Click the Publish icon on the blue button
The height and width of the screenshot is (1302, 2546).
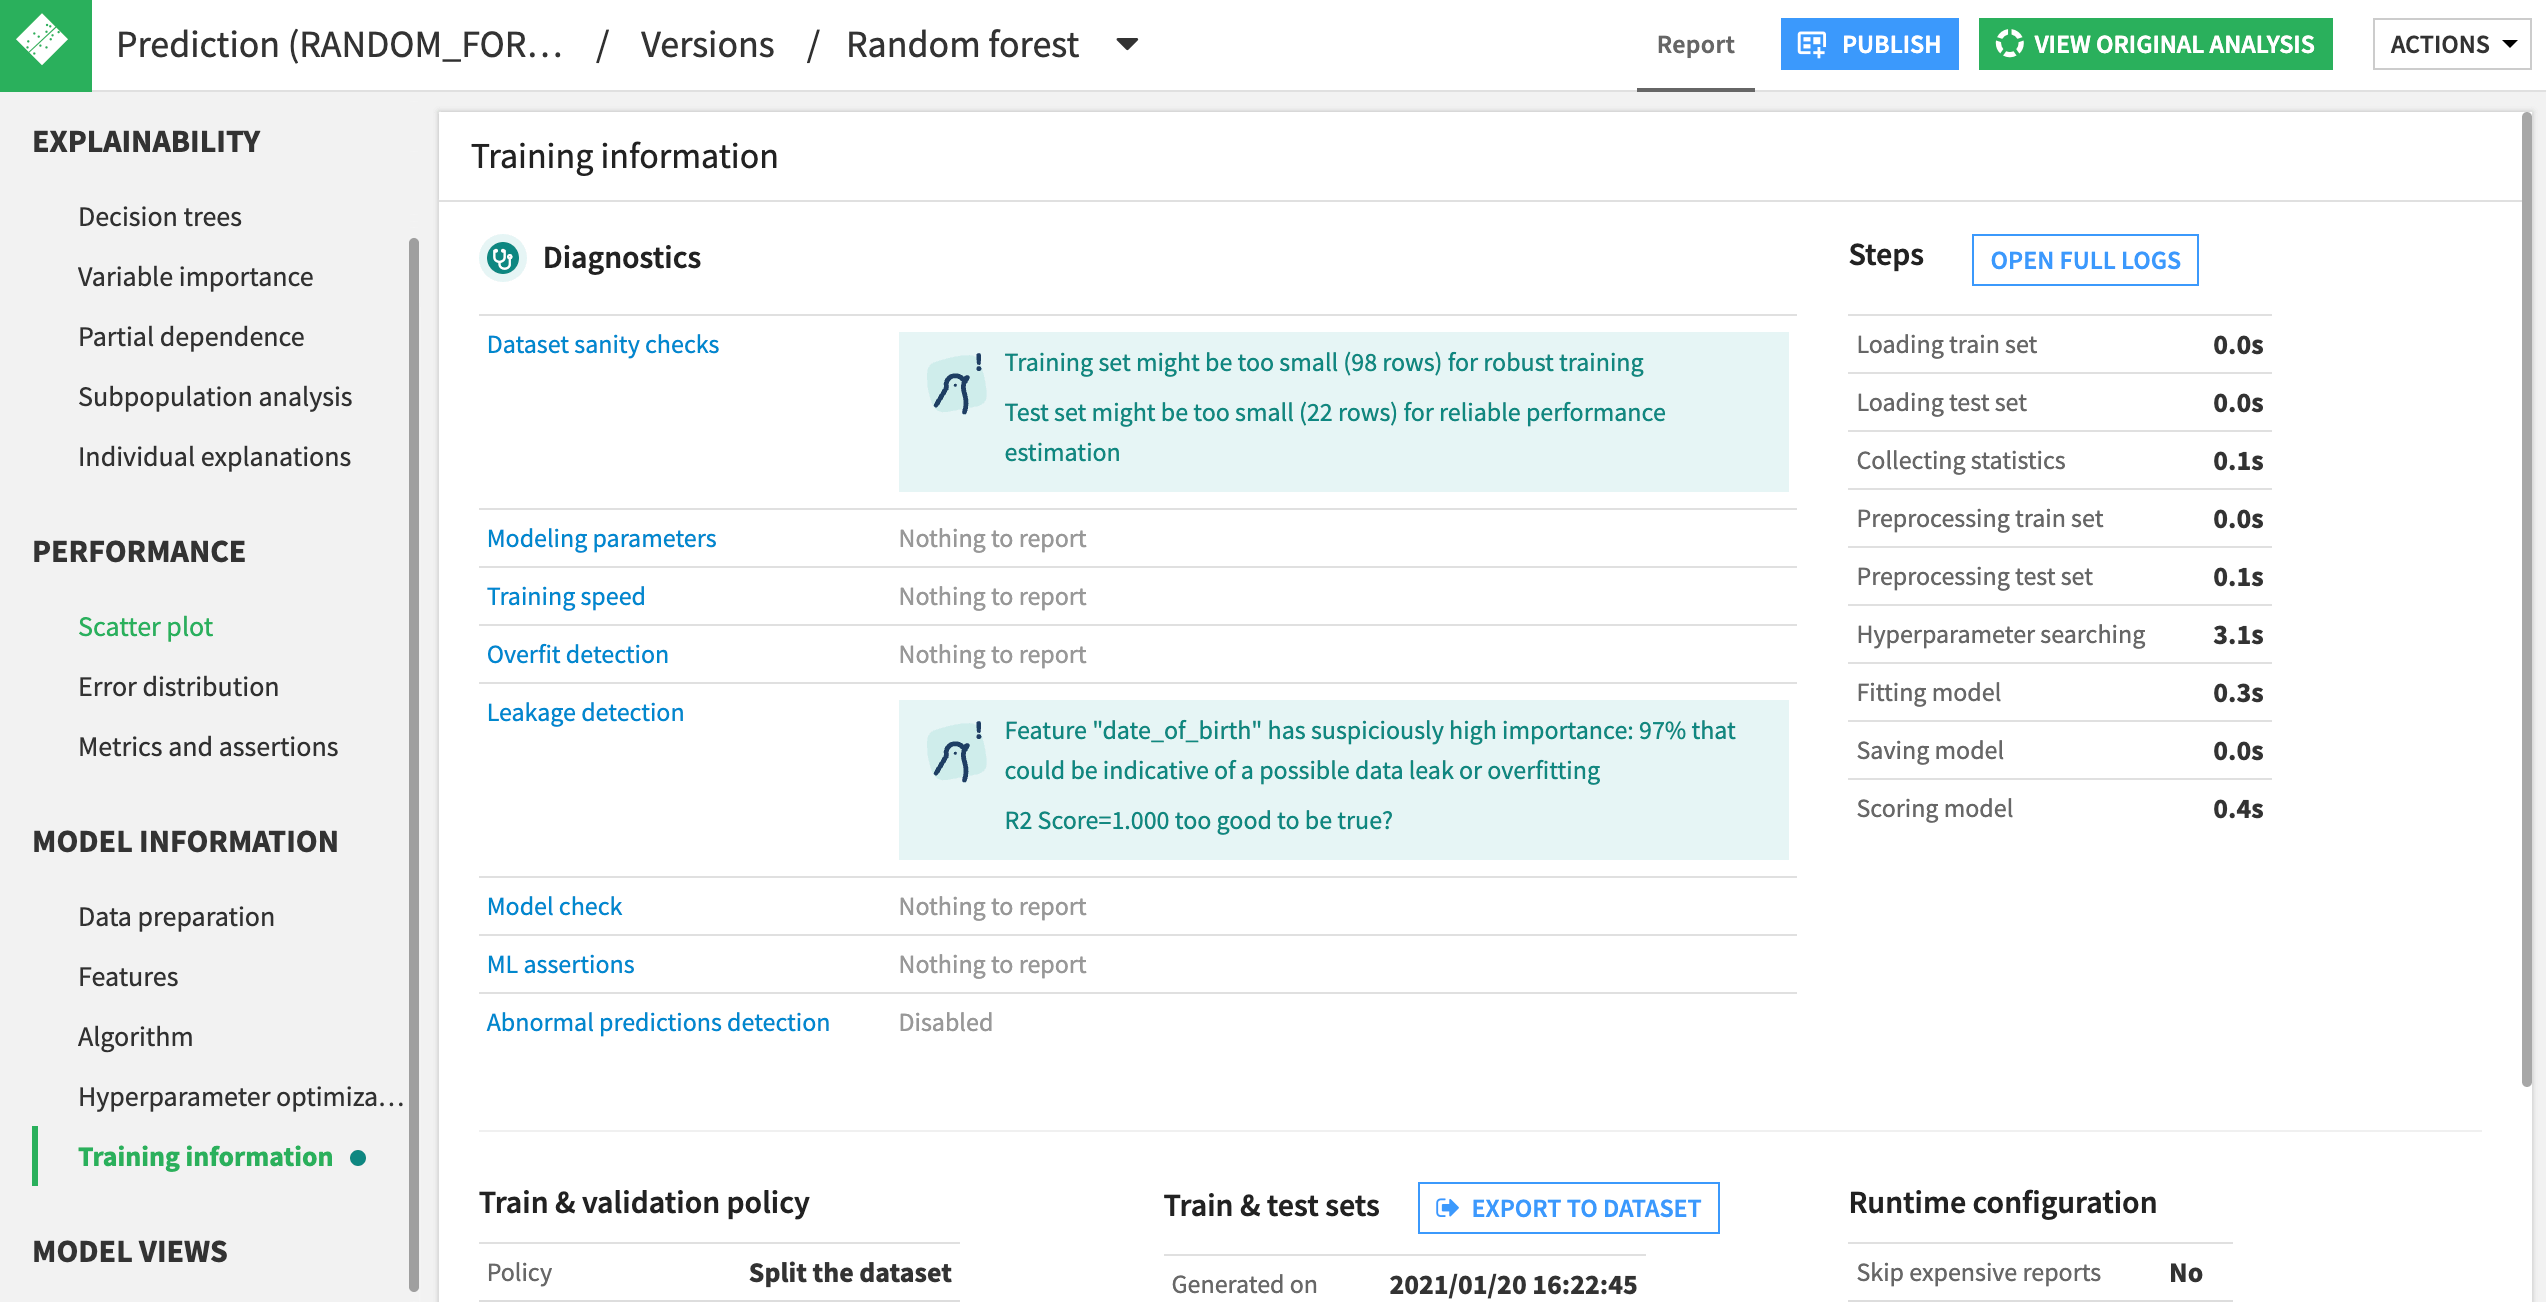click(1812, 43)
